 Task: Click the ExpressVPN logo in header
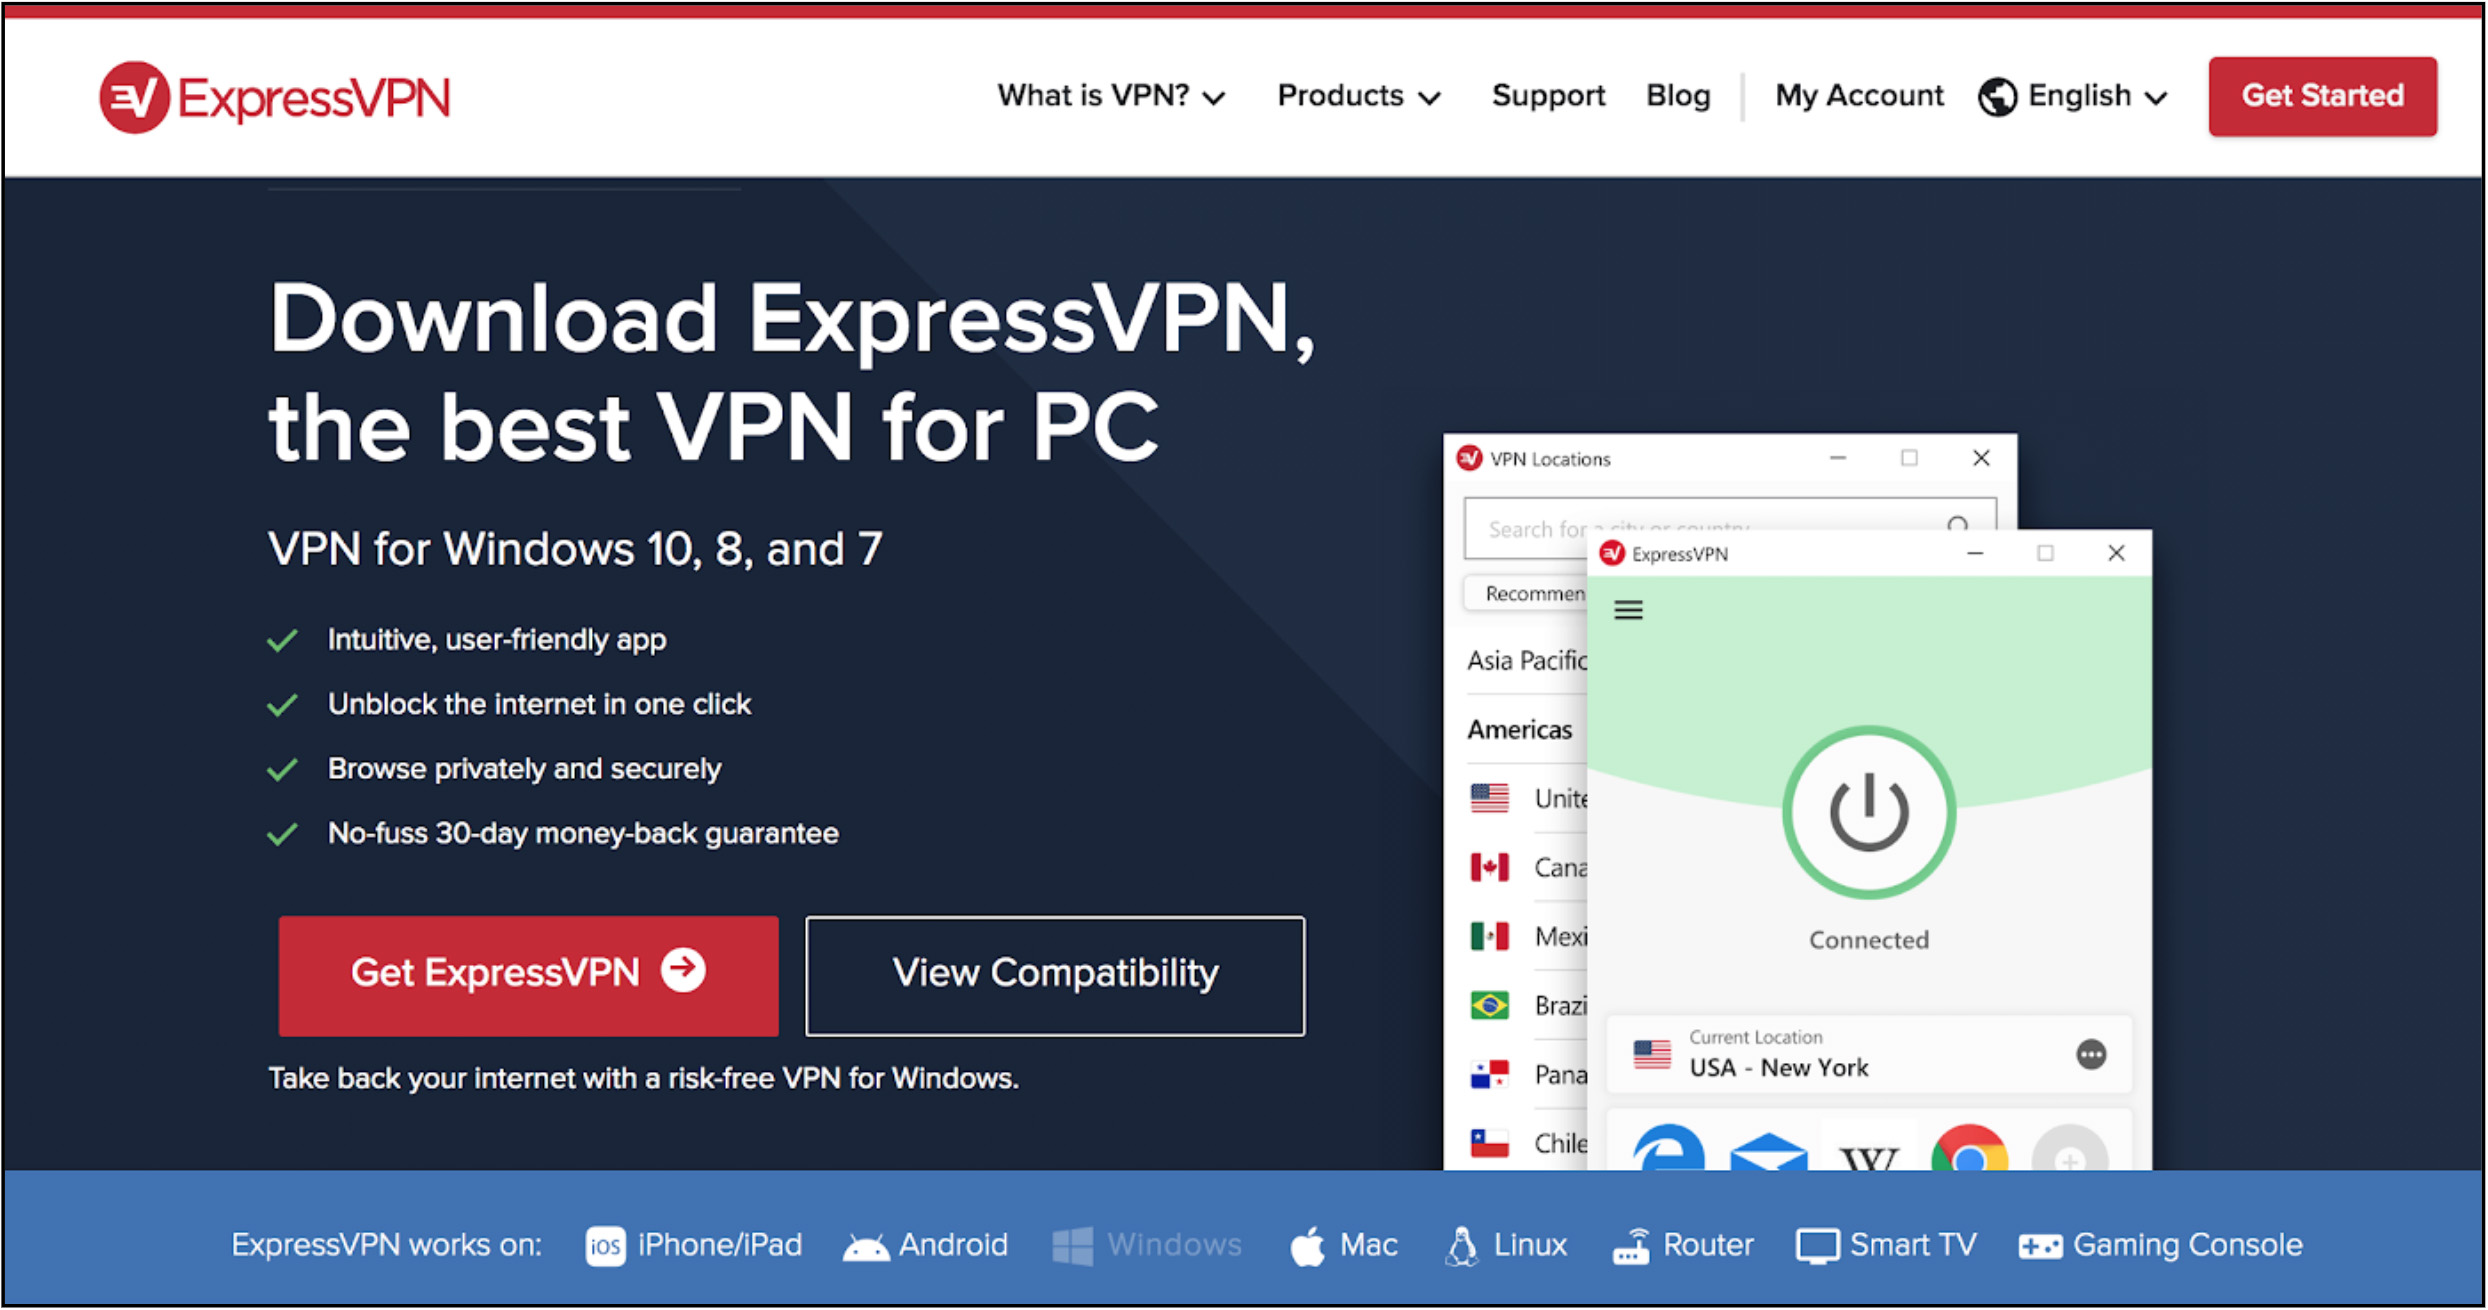point(275,98)
